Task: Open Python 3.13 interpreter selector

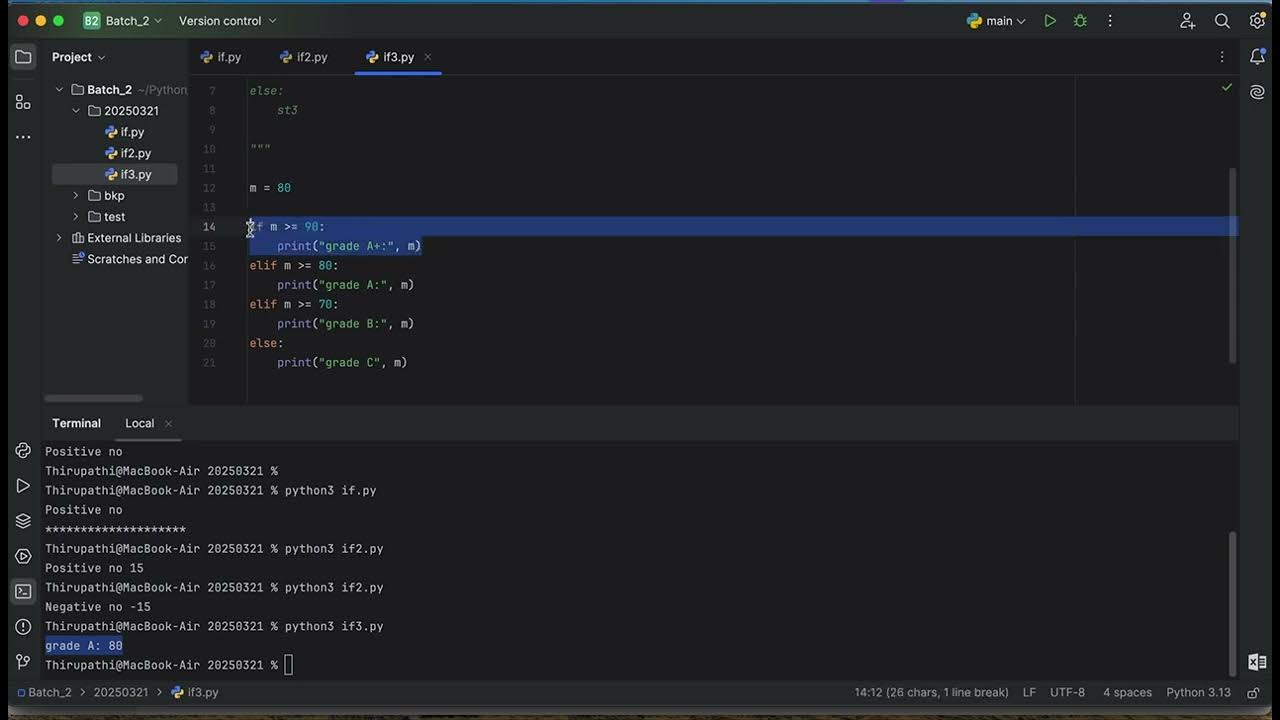Action: pyautogui.click(x=1198, y=692)
